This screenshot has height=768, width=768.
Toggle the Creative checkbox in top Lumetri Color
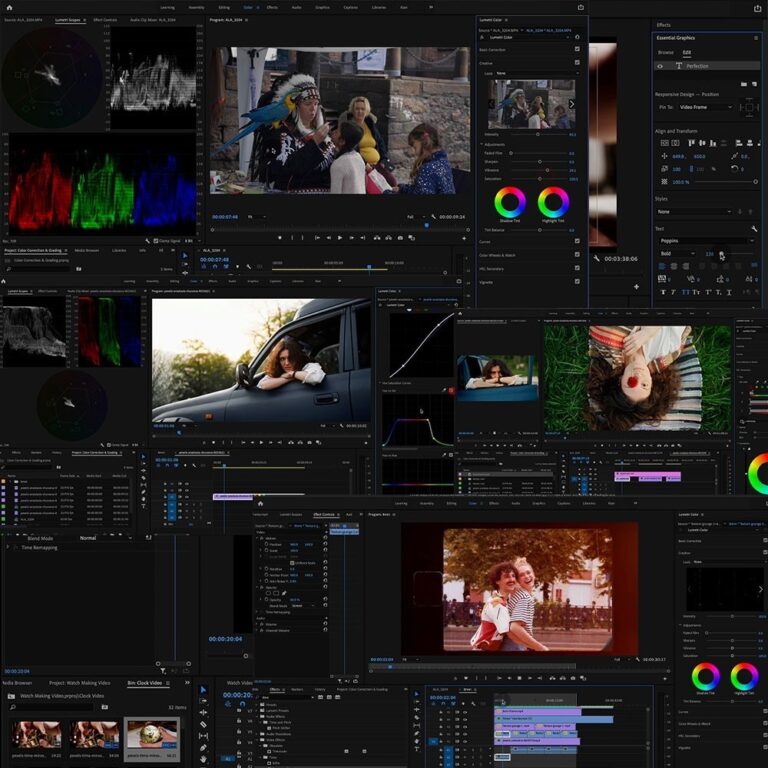pos(577,63)
